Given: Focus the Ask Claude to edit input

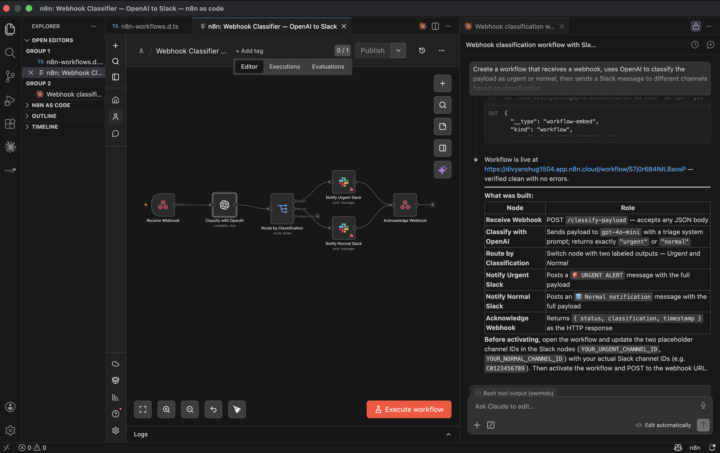Looking at the screenshot, I should (583, 406).
